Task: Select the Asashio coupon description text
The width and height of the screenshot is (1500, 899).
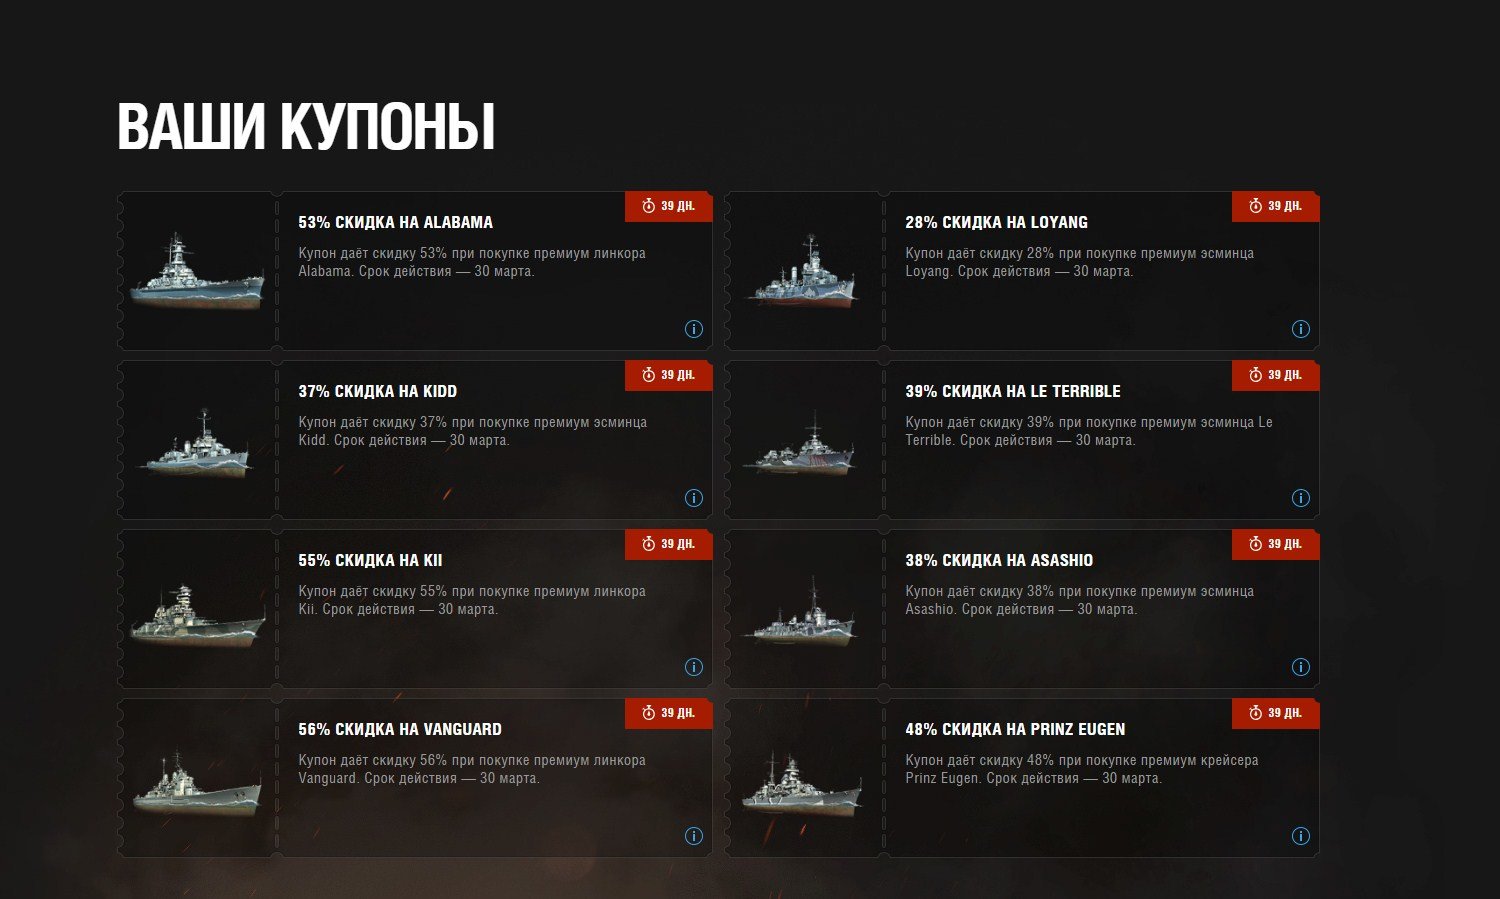Action: point(1079,600)
